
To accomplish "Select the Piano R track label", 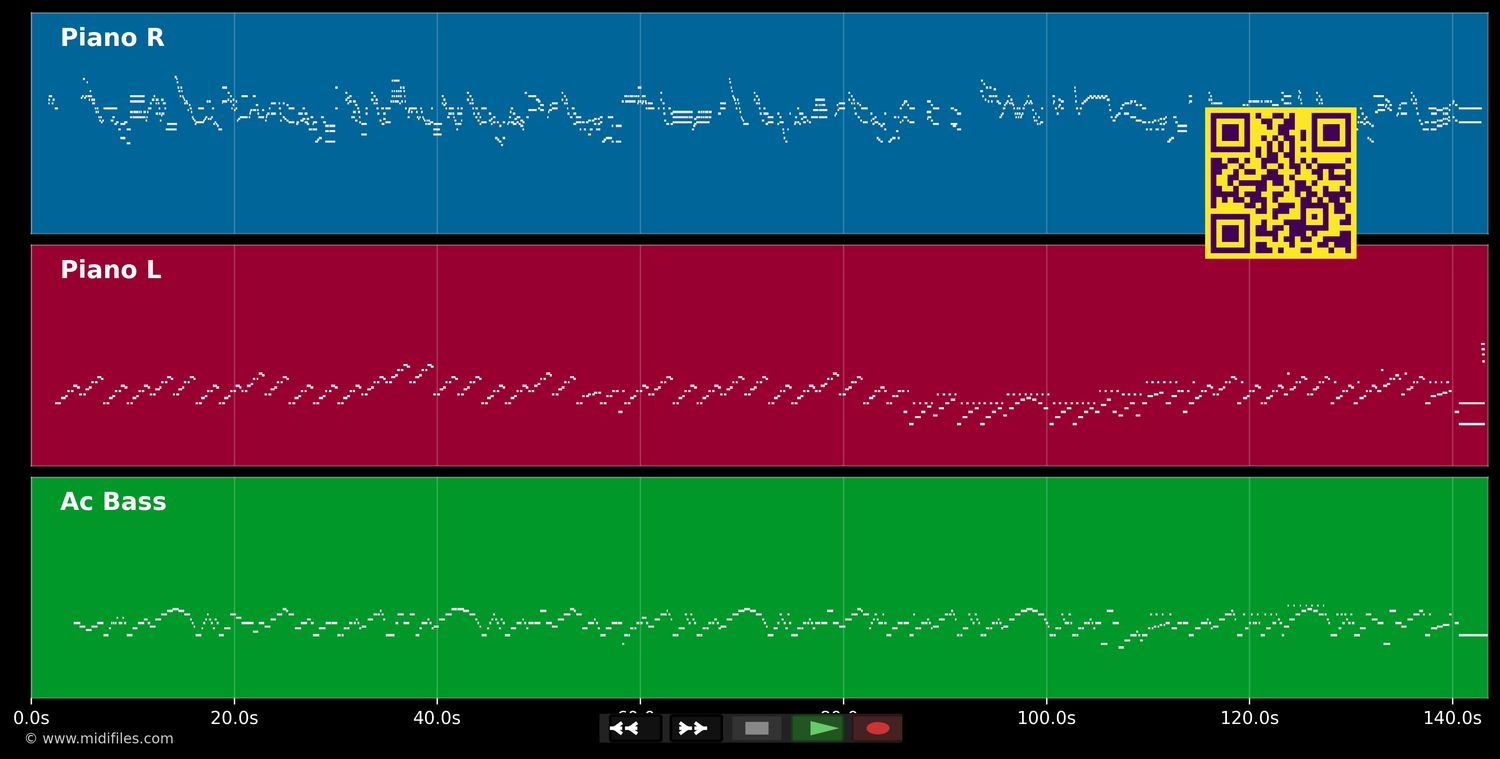I will click(112, 38).
